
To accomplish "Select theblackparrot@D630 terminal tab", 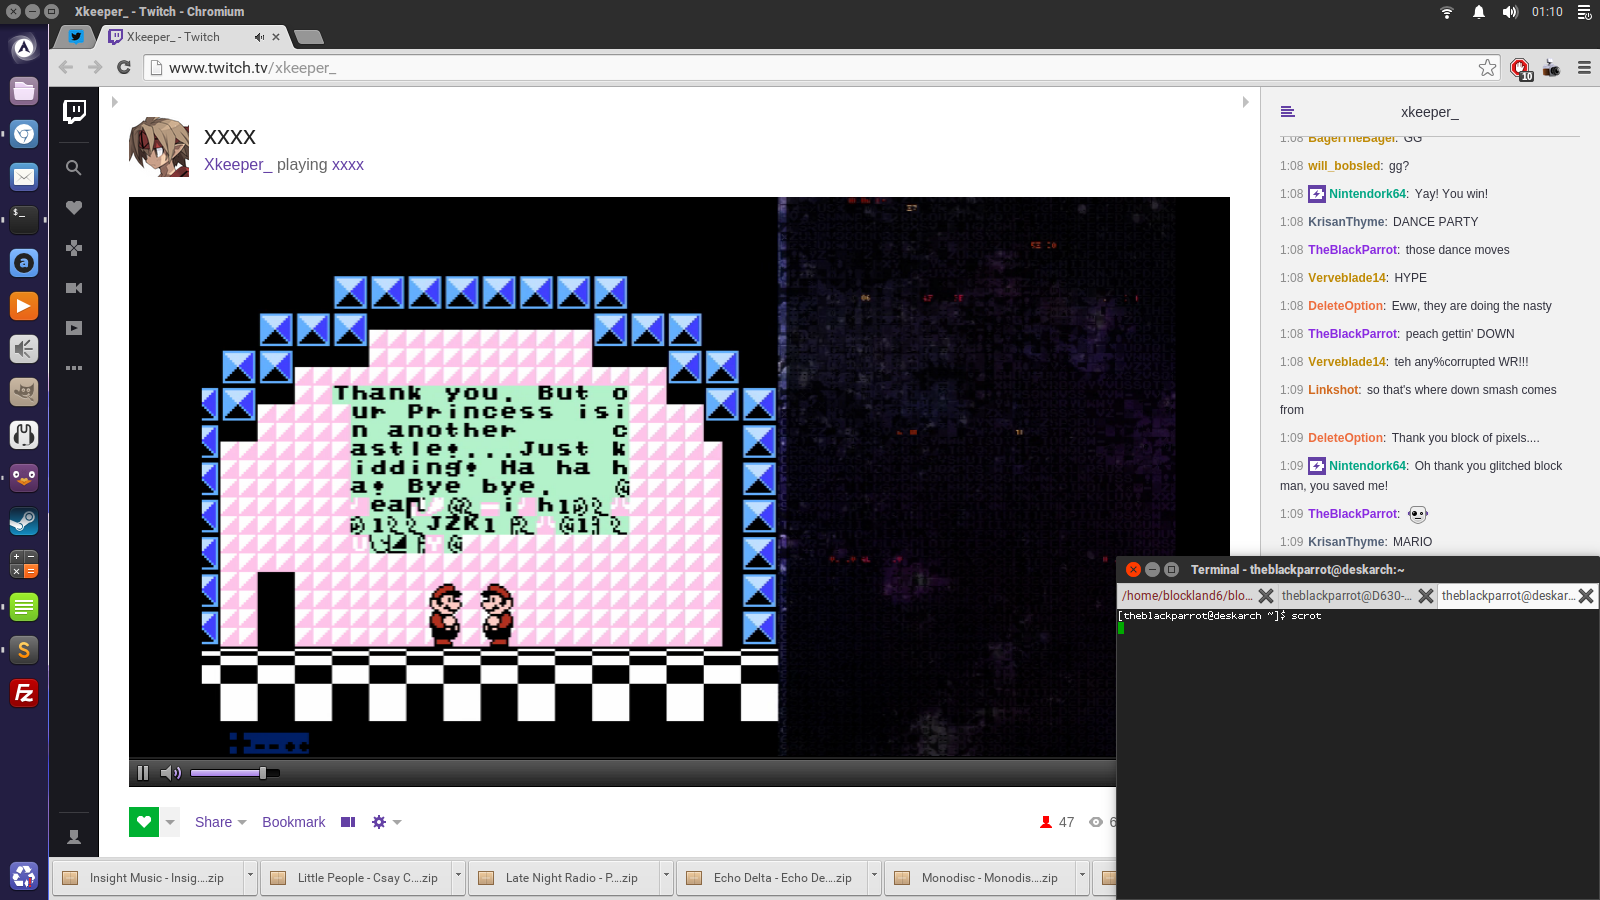I will (x=1347, y=595).
